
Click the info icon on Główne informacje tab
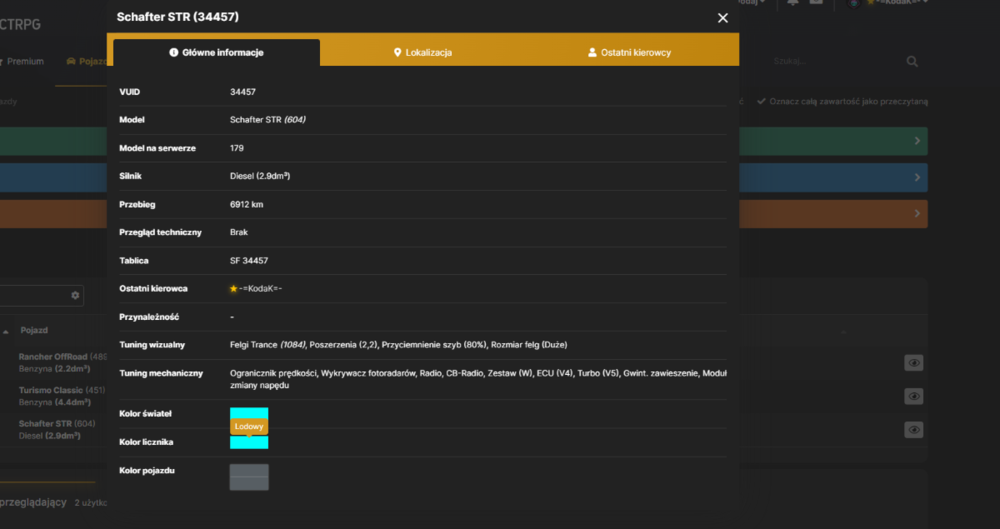click(x=173, y=52)
